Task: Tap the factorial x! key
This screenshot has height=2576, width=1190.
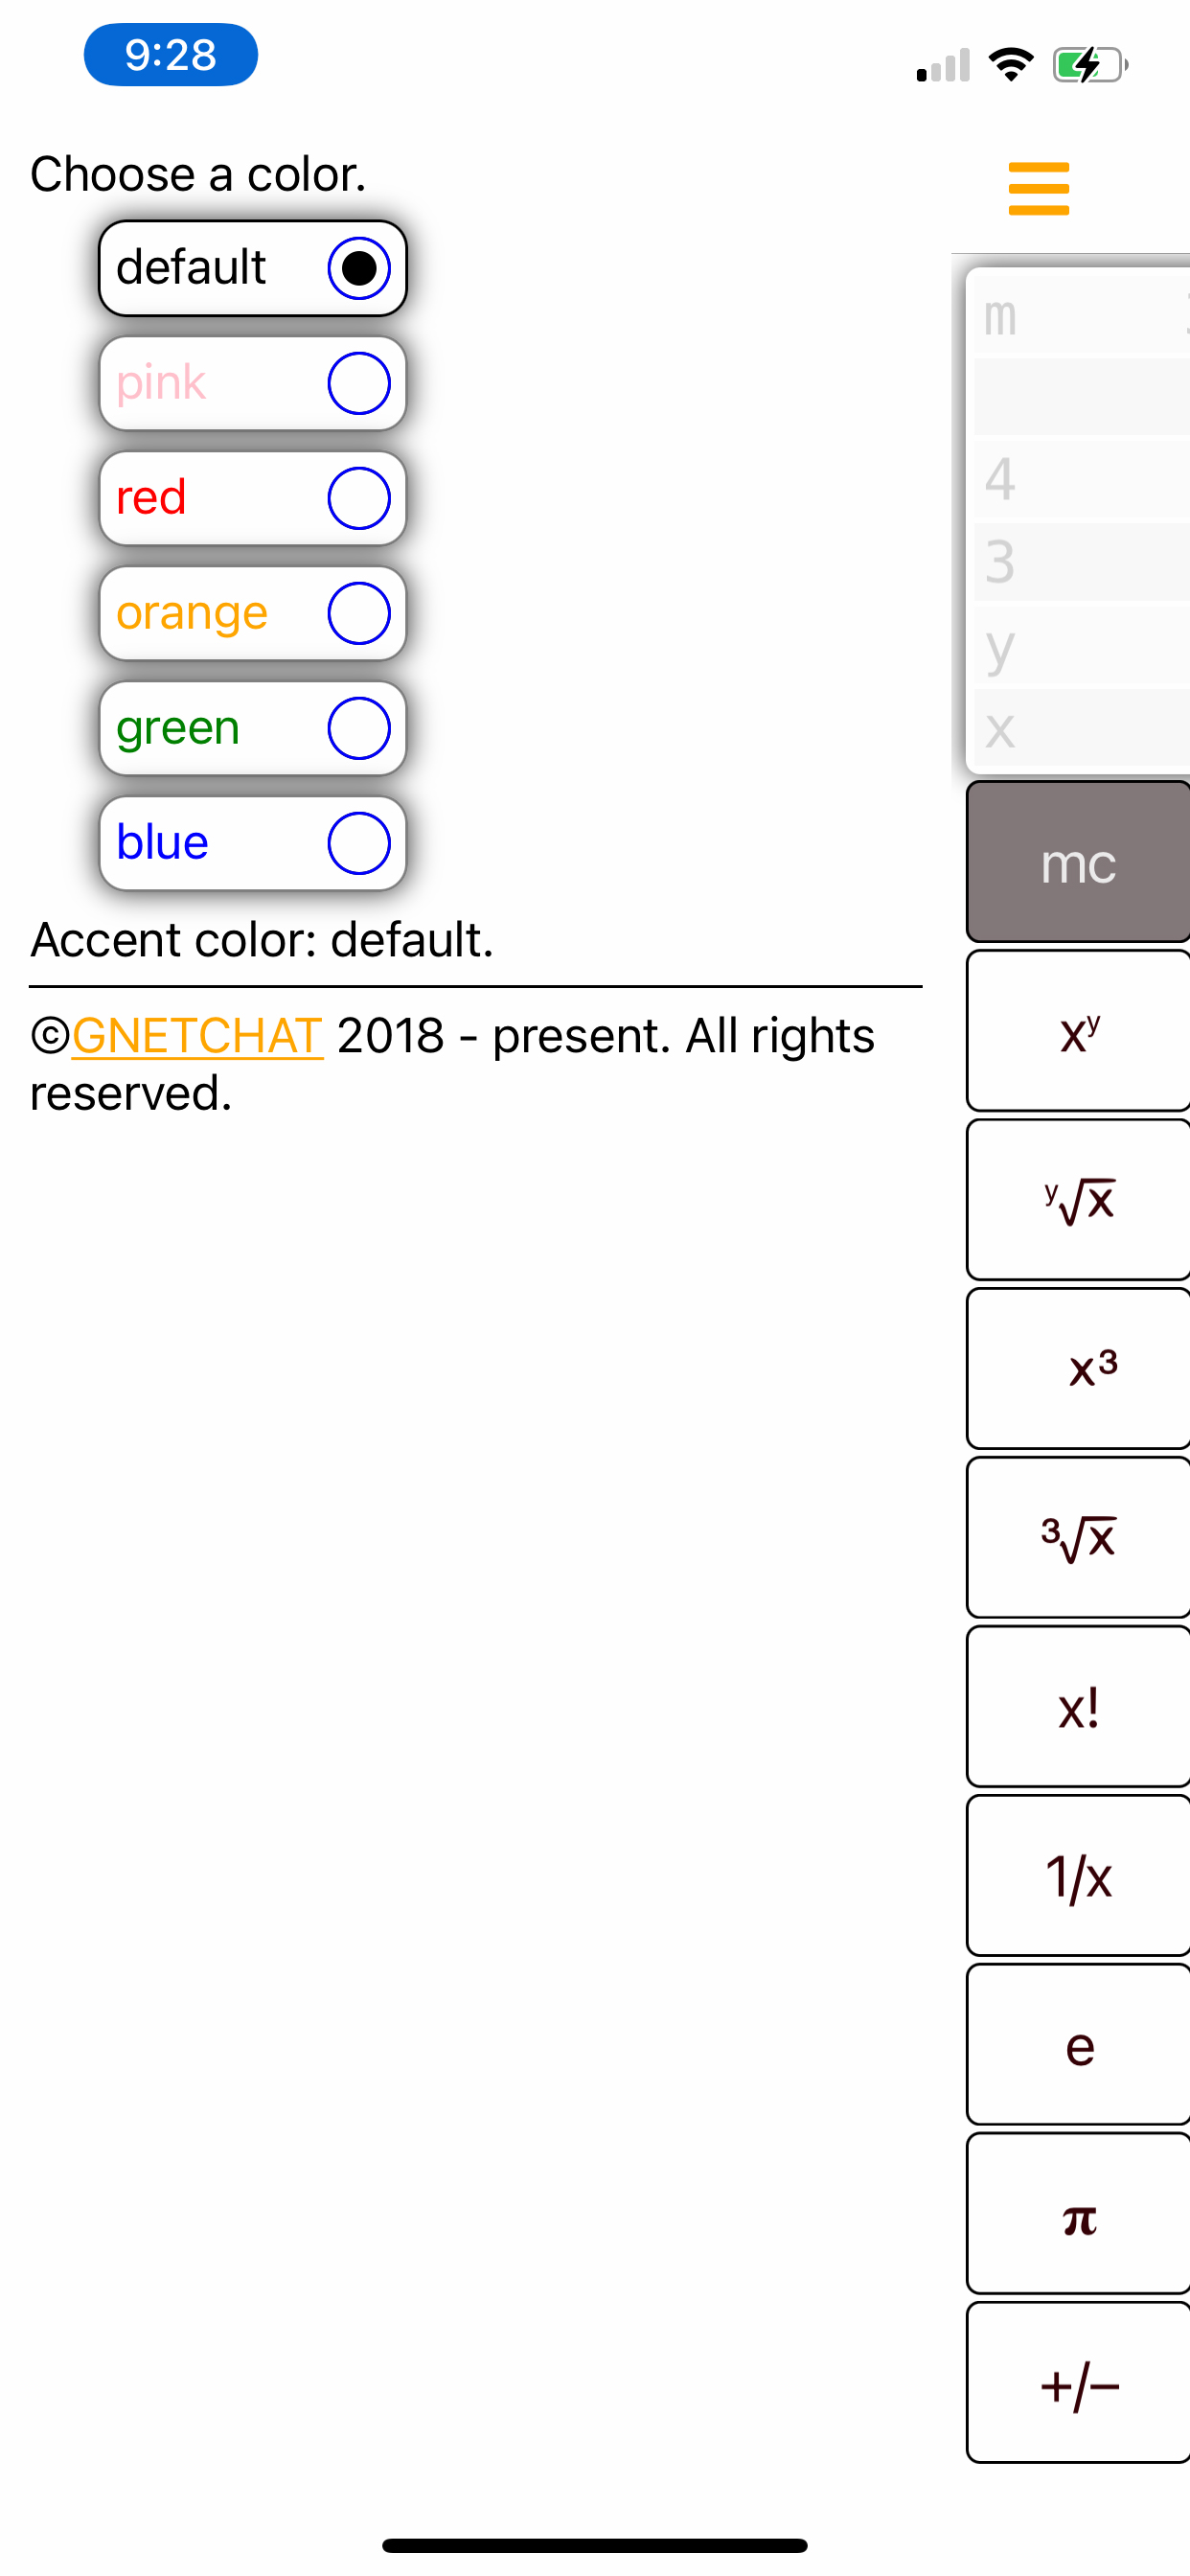Action: coord(1078,1706)
